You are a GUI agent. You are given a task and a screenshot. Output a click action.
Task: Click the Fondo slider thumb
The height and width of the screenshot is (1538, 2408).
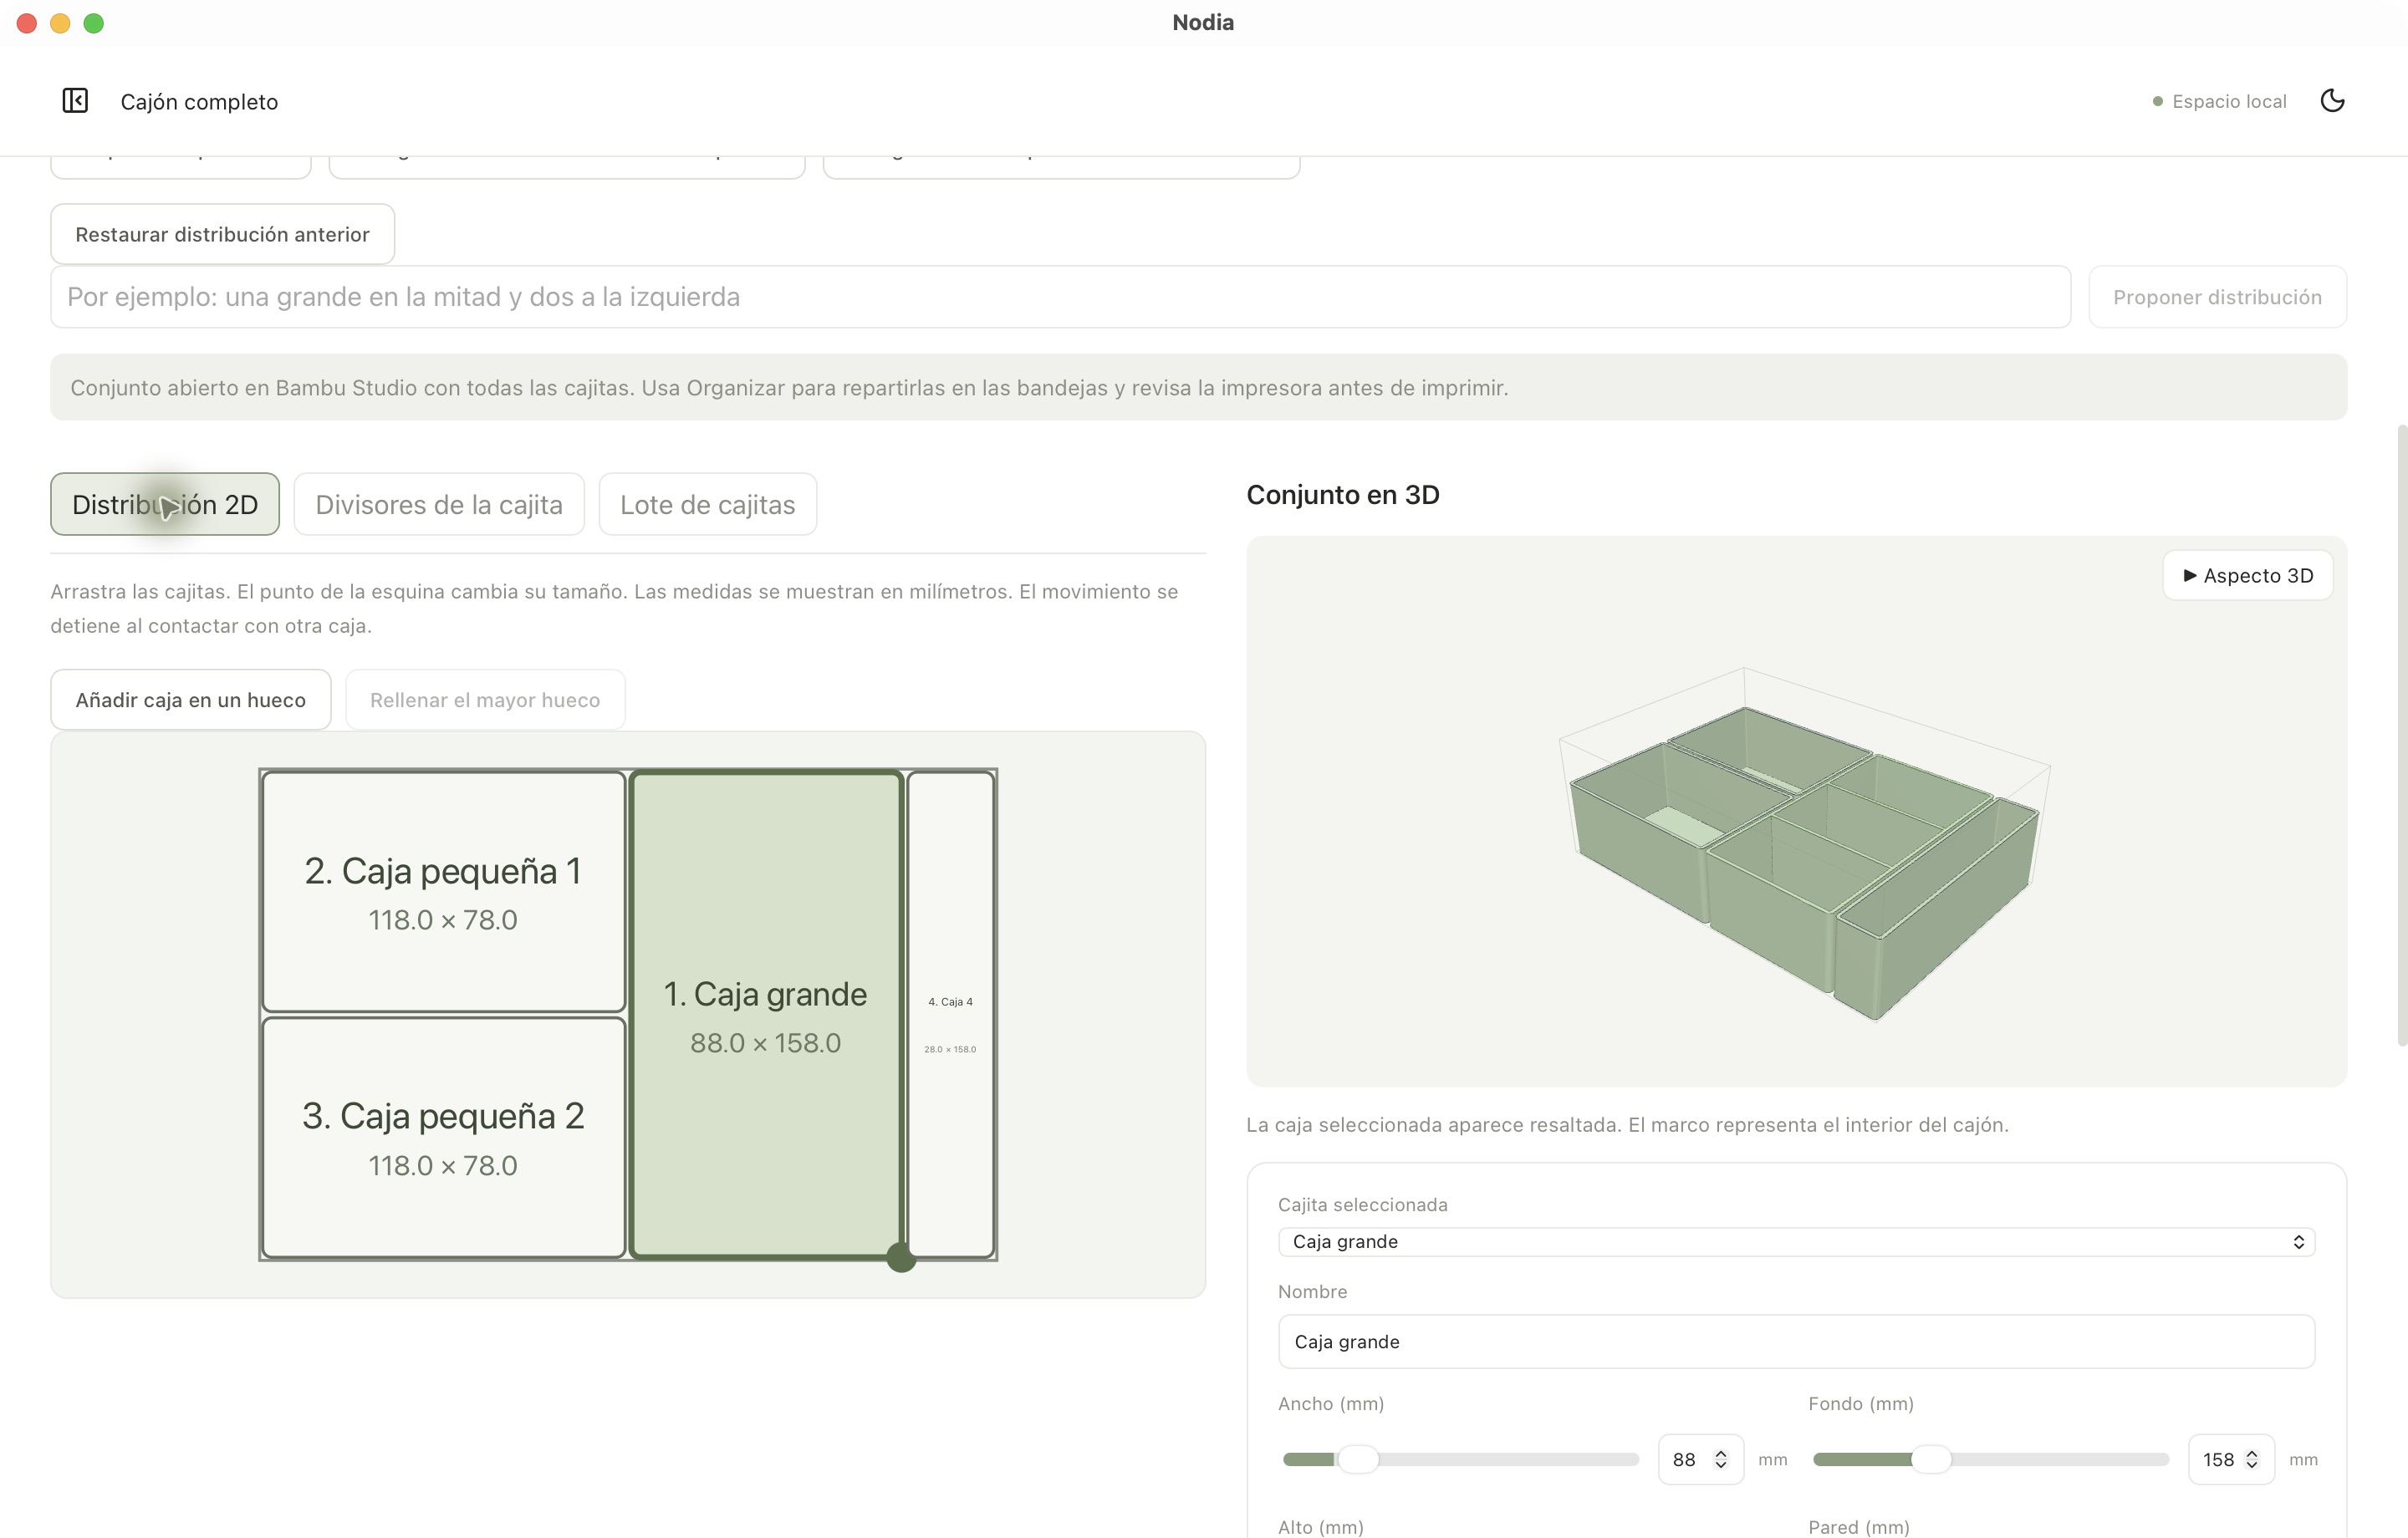(x=1931, y=1459)
